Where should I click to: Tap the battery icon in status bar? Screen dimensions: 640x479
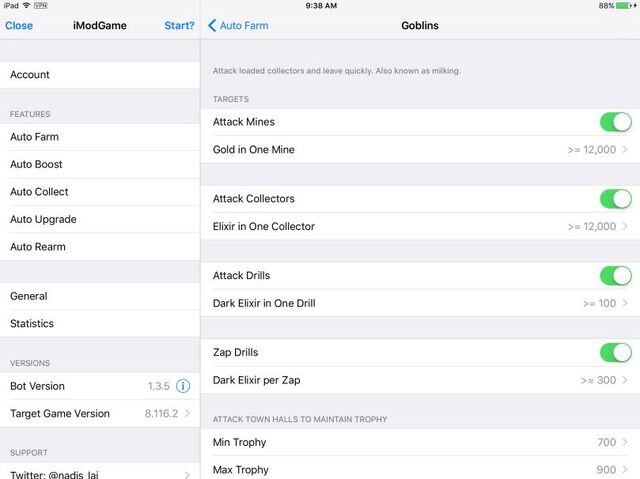(x=624, y=5)
